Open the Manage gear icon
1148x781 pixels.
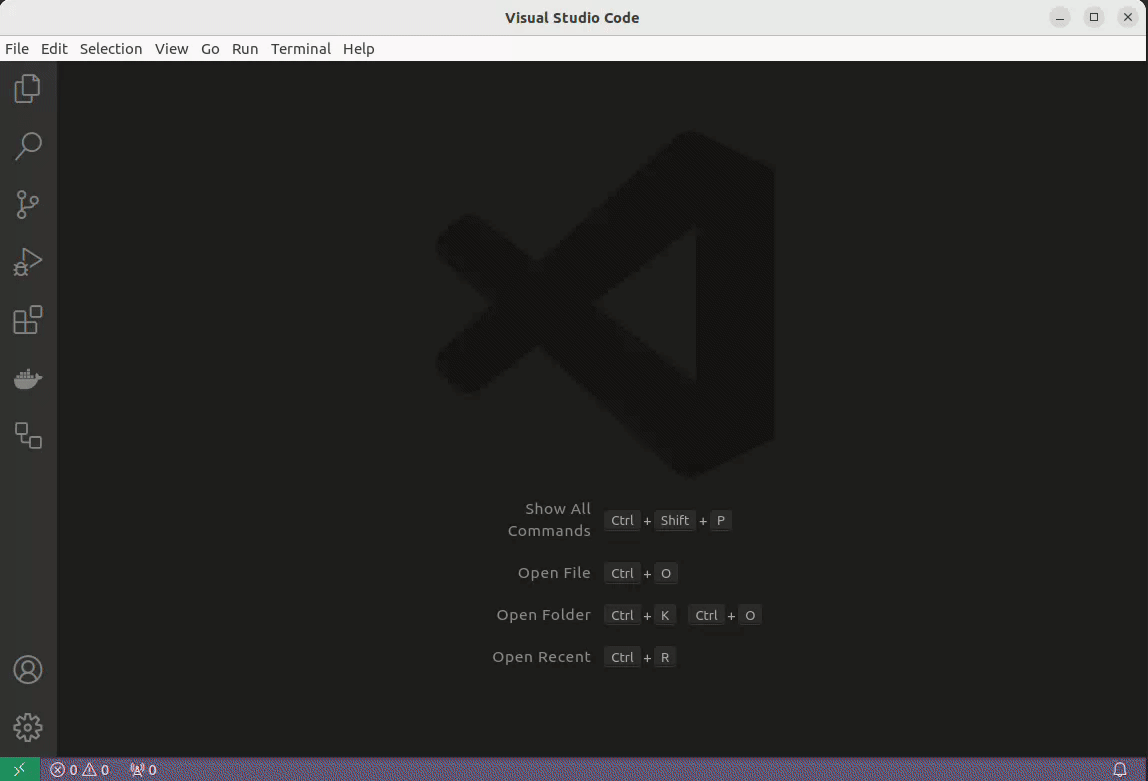click(28, 728)
